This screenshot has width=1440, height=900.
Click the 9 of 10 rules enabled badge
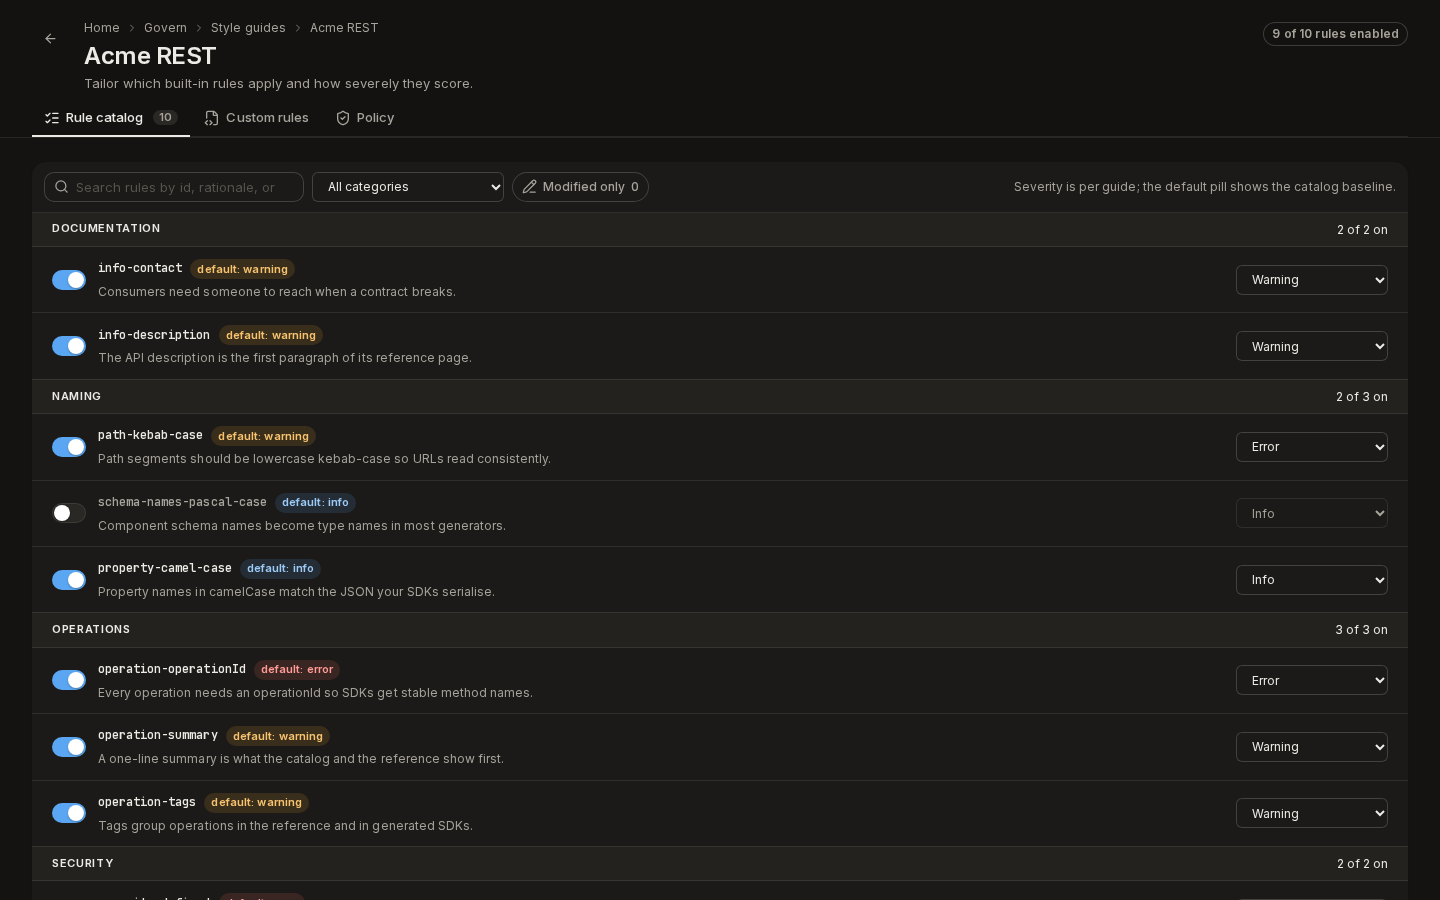tap(1335, 34)
